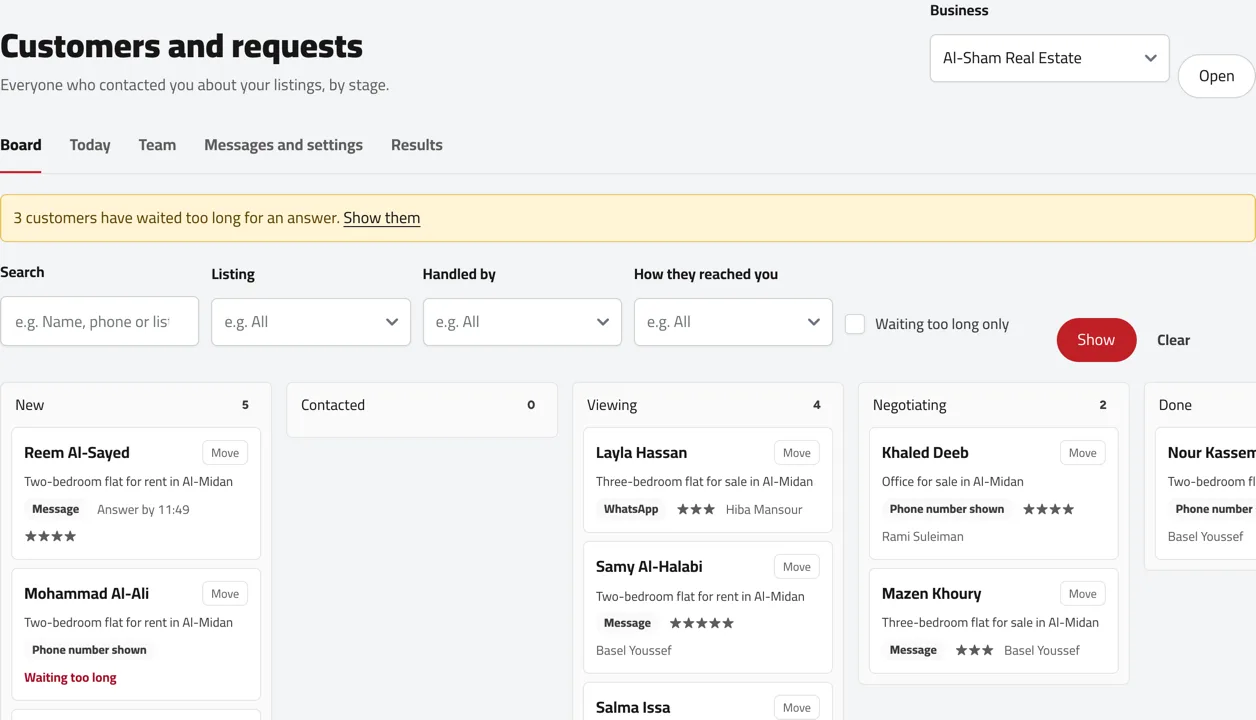Open the Samy Al-Halabi customer name
The width and height of the screenshot is (1256, 720).
[x=649, y=567]
